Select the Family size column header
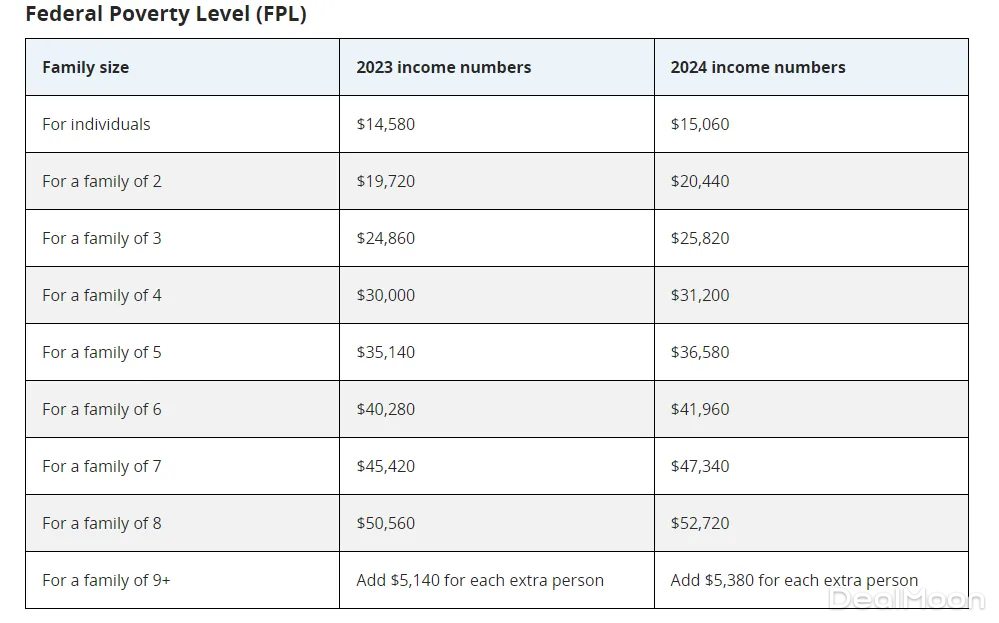Viewport: 999px width, 623px height. [x=85, y=67]
